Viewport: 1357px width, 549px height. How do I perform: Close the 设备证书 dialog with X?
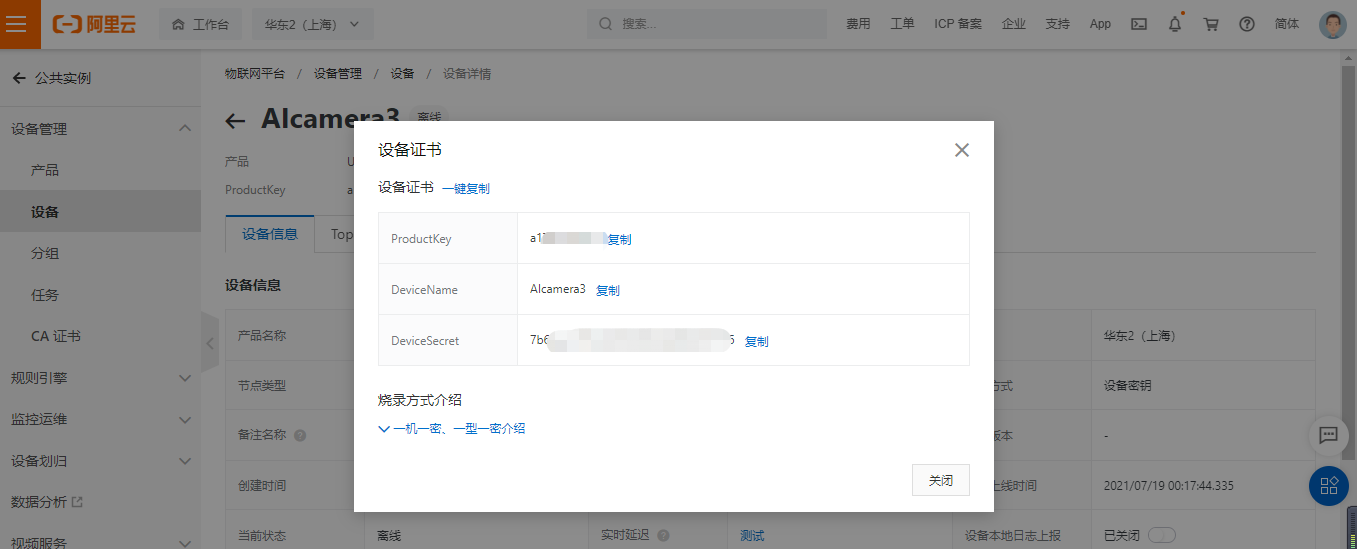coord(962,150)
